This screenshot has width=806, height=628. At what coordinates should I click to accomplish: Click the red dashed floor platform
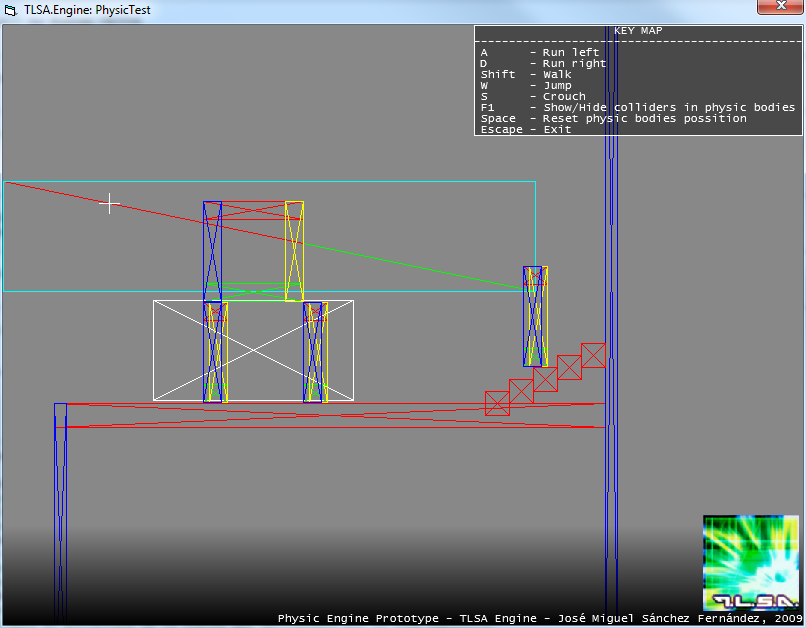[x=300, y=415]
